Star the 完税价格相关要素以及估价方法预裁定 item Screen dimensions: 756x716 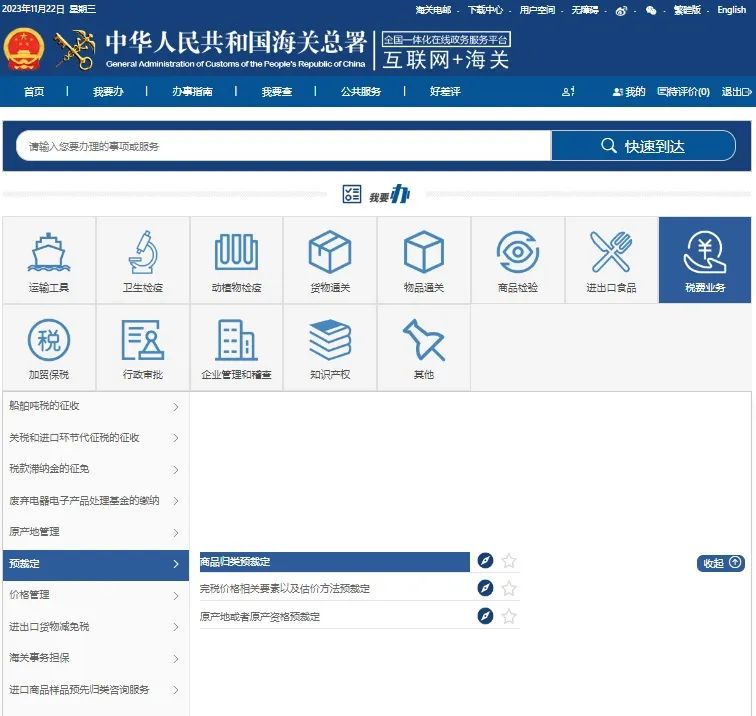[509, 588]
